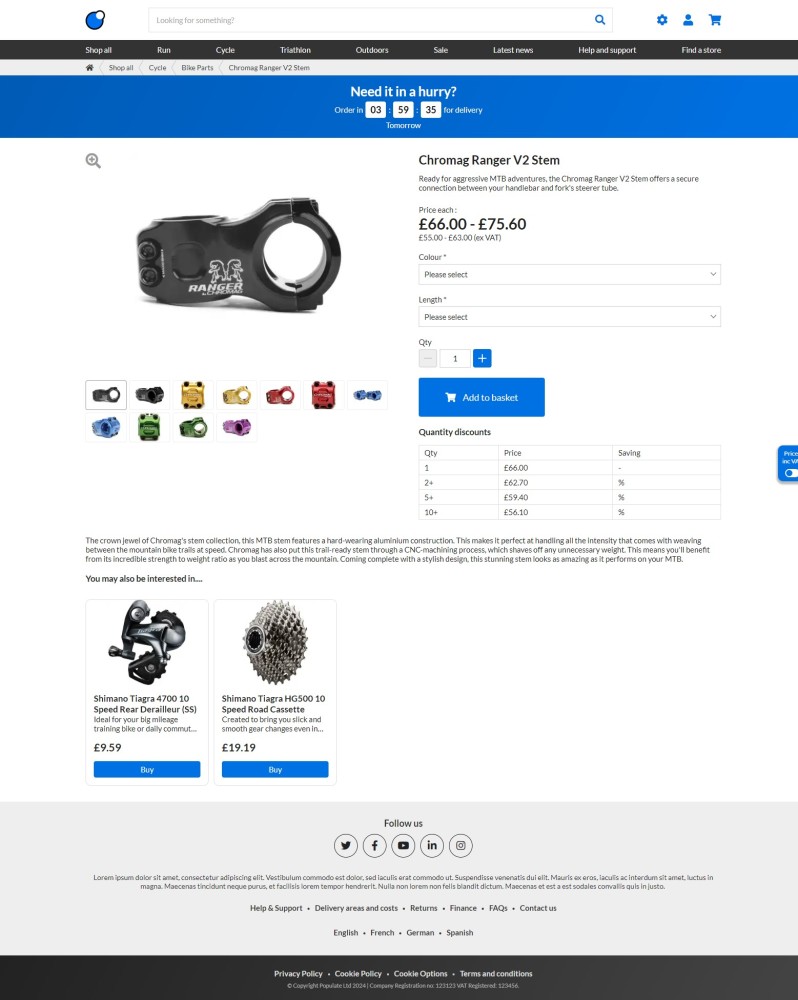This screenshot has width=798, height=1000.
Task: Select the purple stem thumbnail
Action: [x=237, y=427]
